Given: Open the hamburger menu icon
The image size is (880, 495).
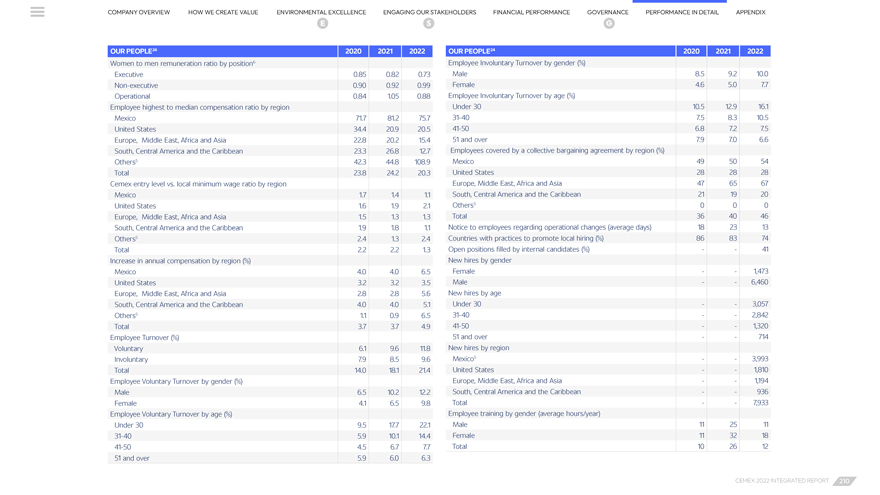Looking at the screenshot, I should click(38, 12).
